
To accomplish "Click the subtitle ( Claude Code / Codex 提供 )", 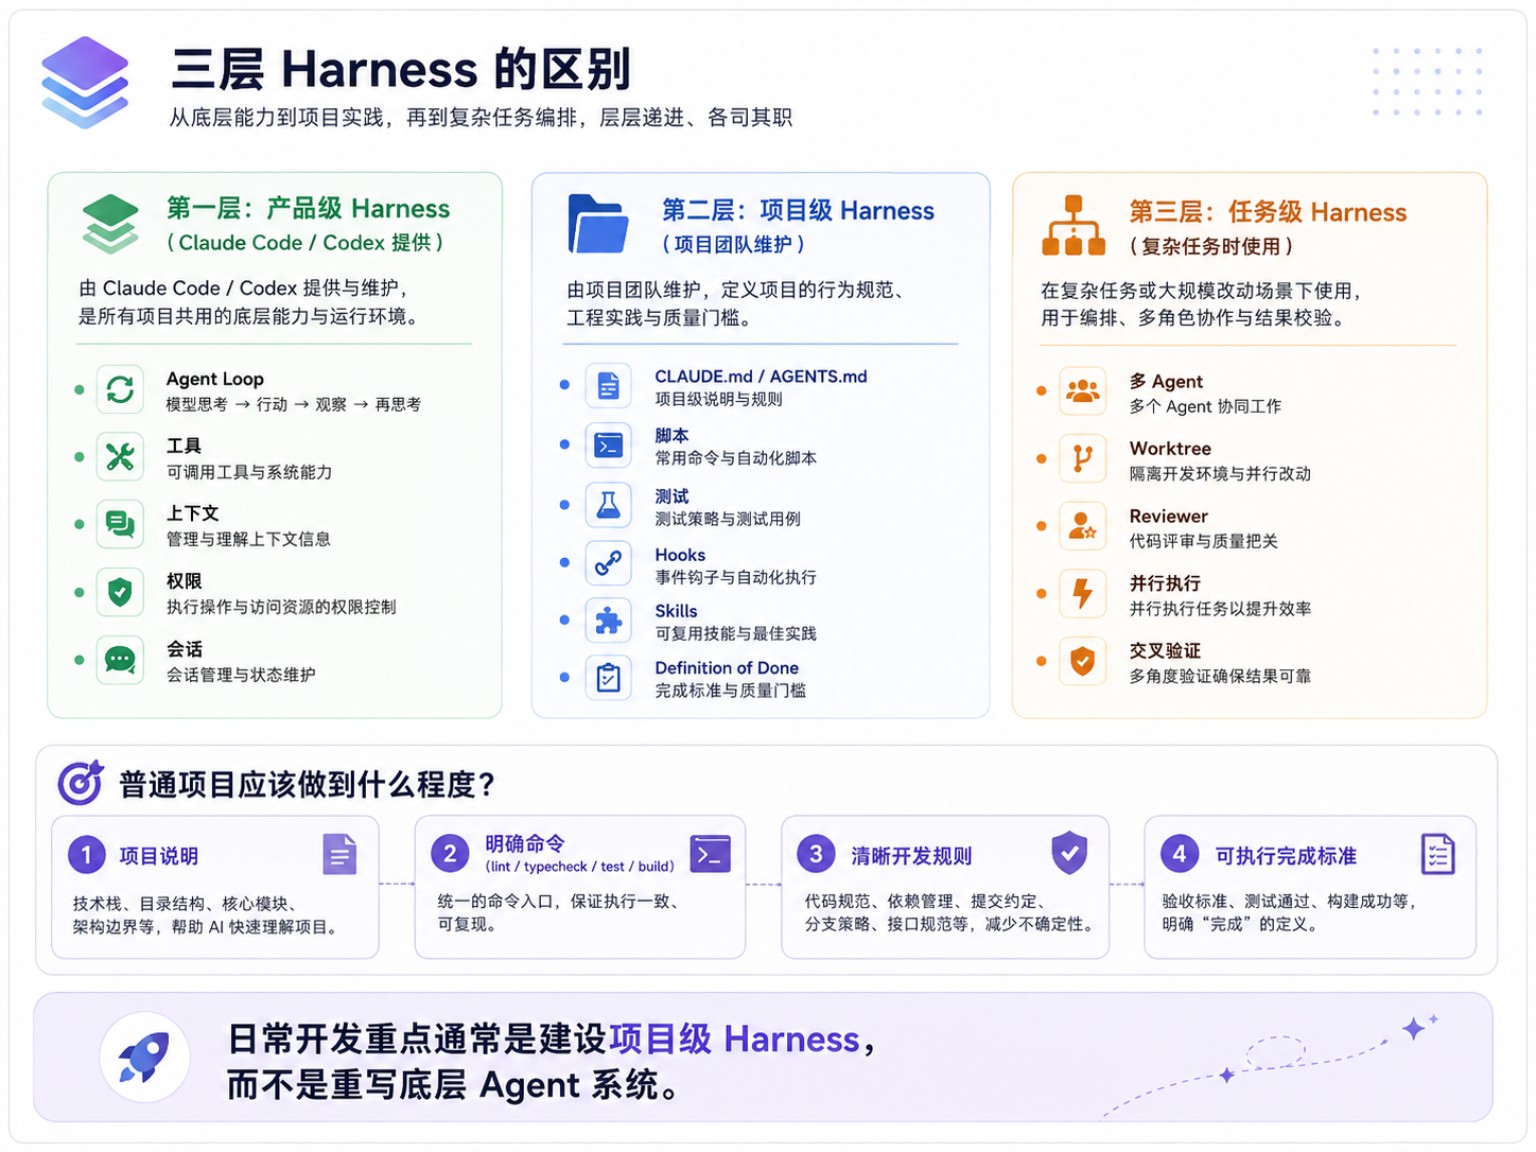I will tap(305, 243).
